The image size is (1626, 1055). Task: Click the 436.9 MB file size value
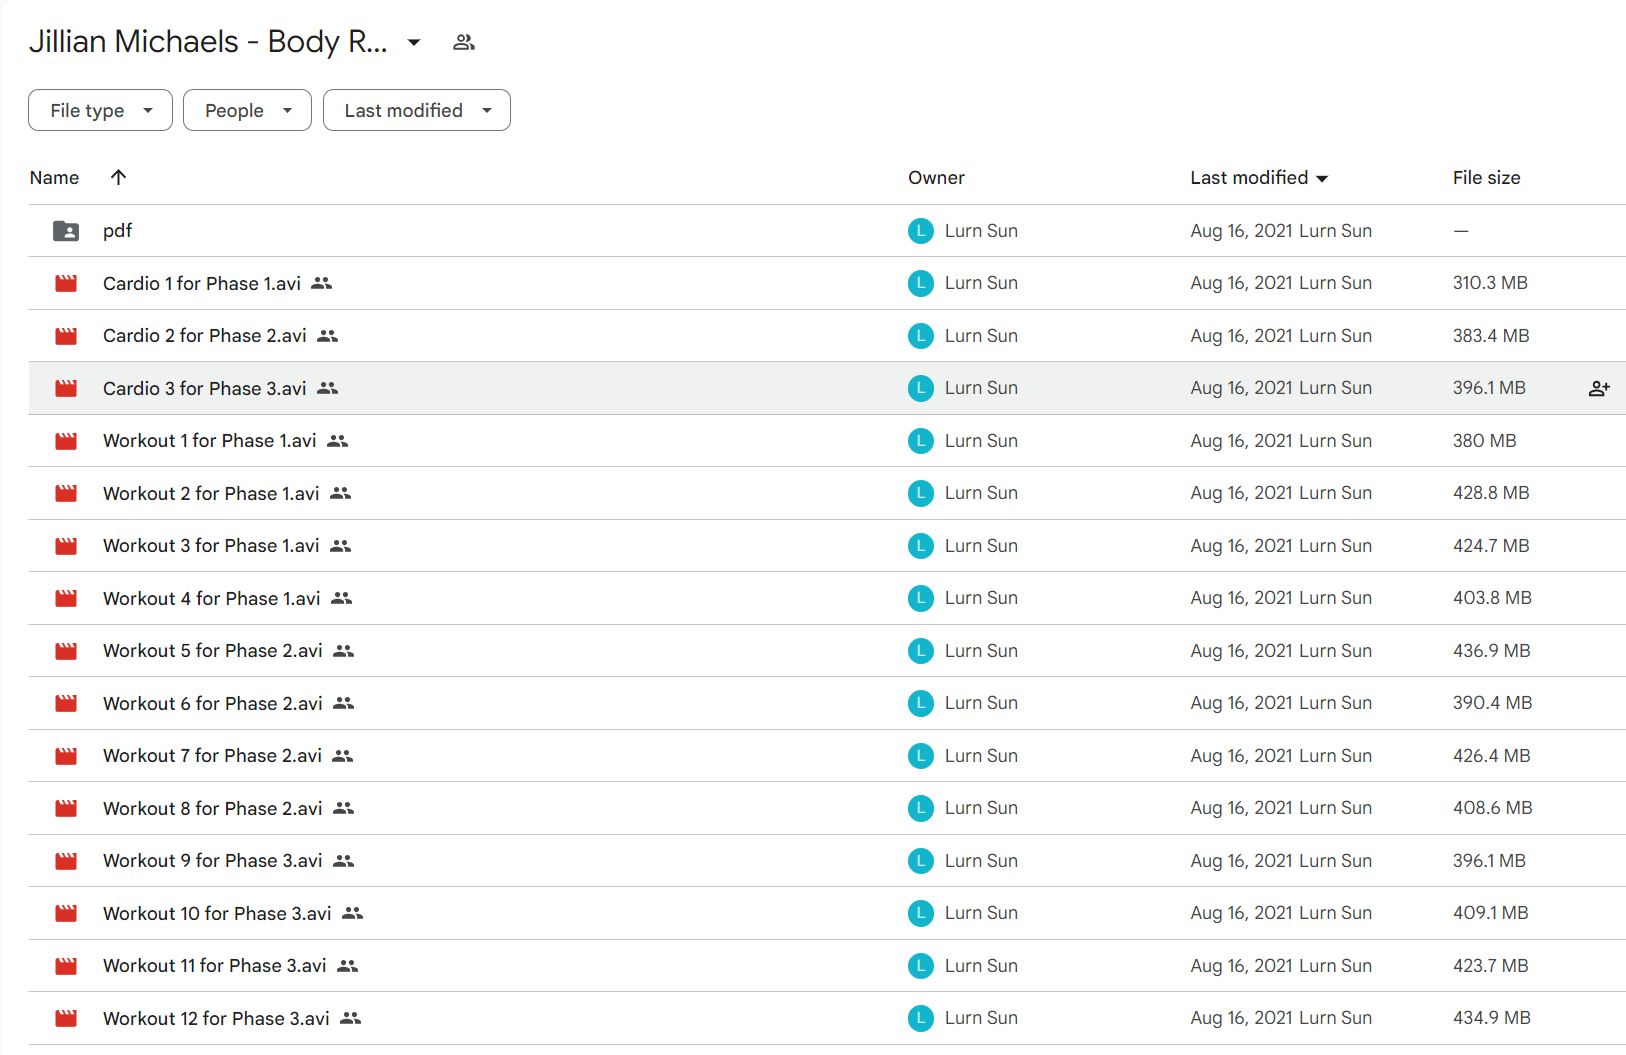coord(1492,651)
